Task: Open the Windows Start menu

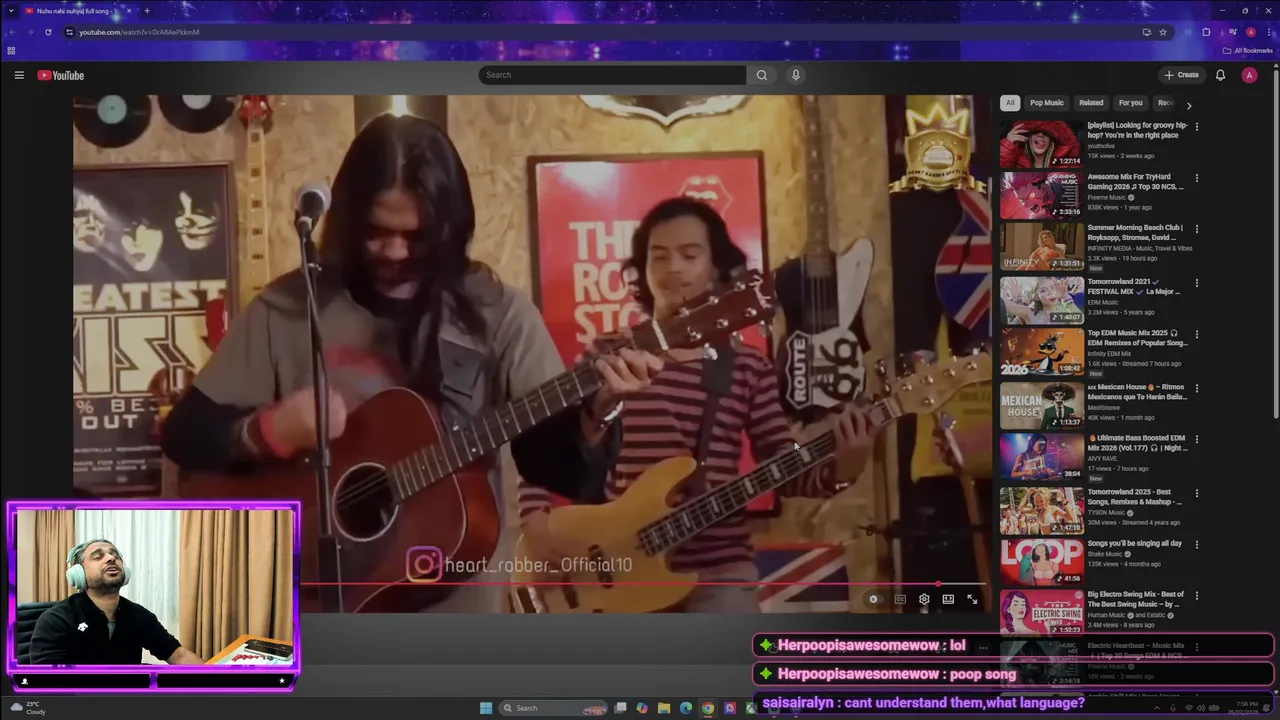Action: (x=486, y=708)
